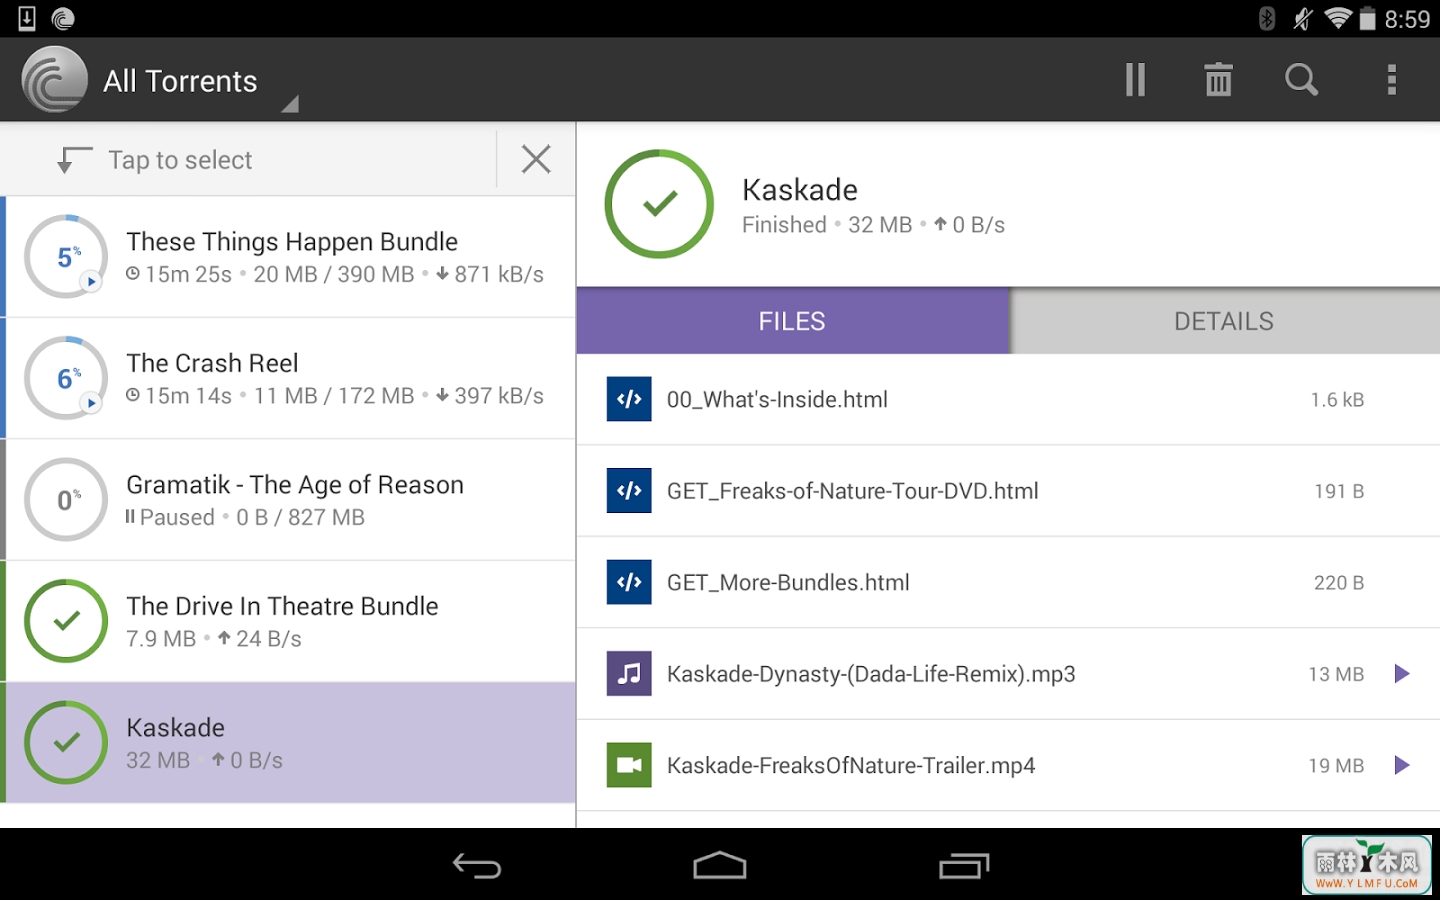Tap the 6% progress circle of The Crash Reel
Image resolution: width=1440 pixels, height=900 pixels.
pos(66,378)
